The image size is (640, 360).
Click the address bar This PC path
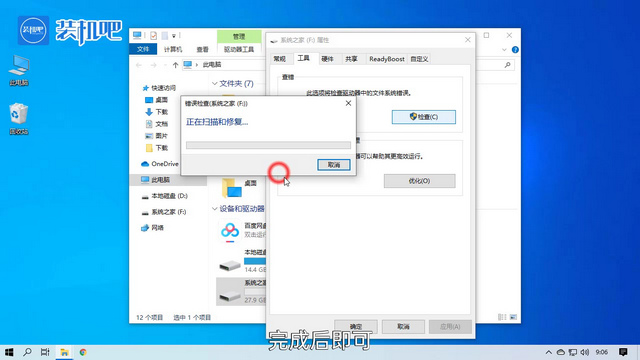pos(212,64)
